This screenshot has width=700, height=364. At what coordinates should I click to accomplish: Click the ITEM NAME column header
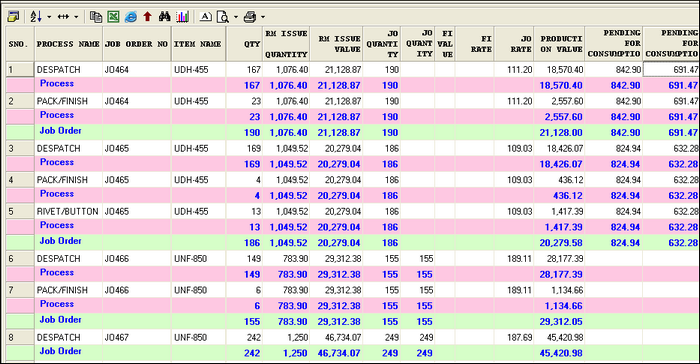tap(199, 44)
